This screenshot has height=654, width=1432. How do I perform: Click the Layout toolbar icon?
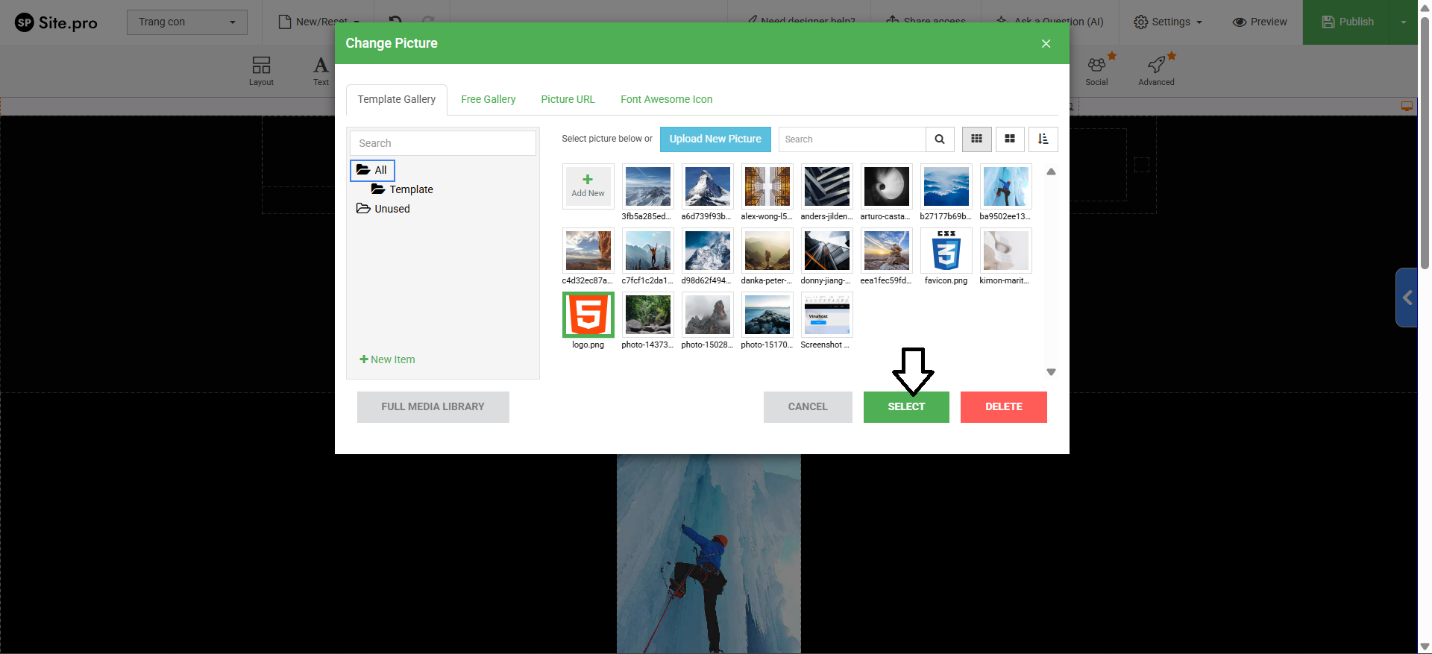tap(261, 70)
